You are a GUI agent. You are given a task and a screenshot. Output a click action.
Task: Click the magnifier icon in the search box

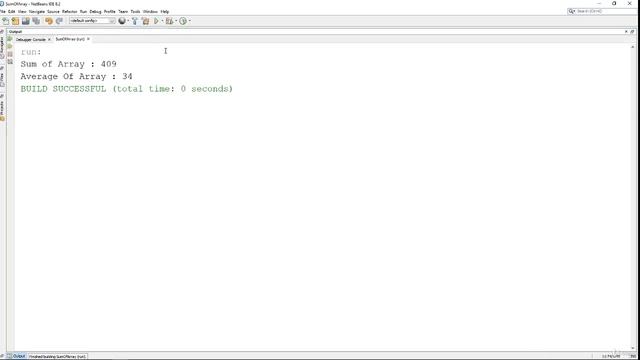(x=571, y=11)
